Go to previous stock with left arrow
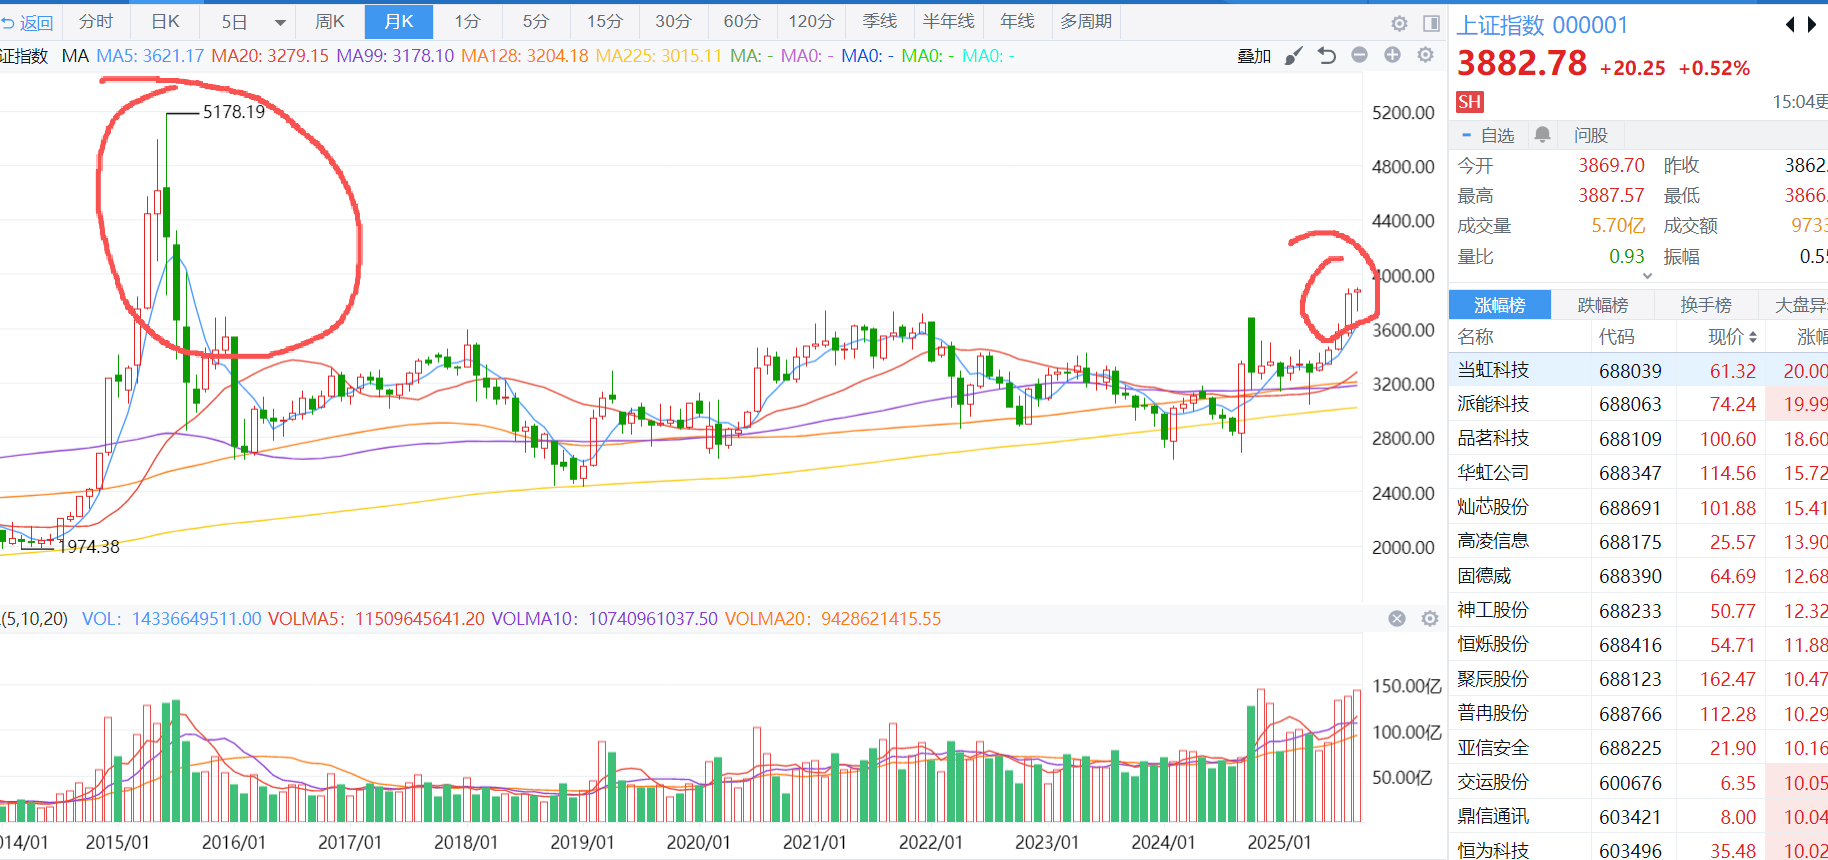The height and width of the screenshot is (860, 1828). (1790, 25)
